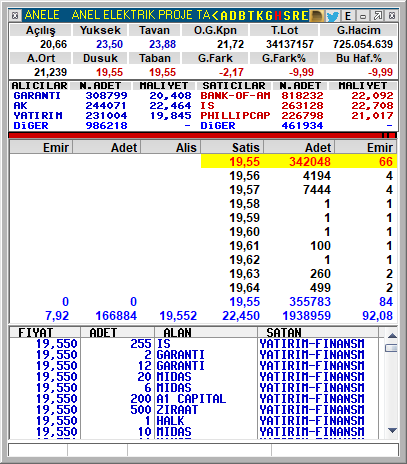The image size is (407, 464).
Task: Click the ANELE ticker symbol in title
Action: (x=42, y=15)
